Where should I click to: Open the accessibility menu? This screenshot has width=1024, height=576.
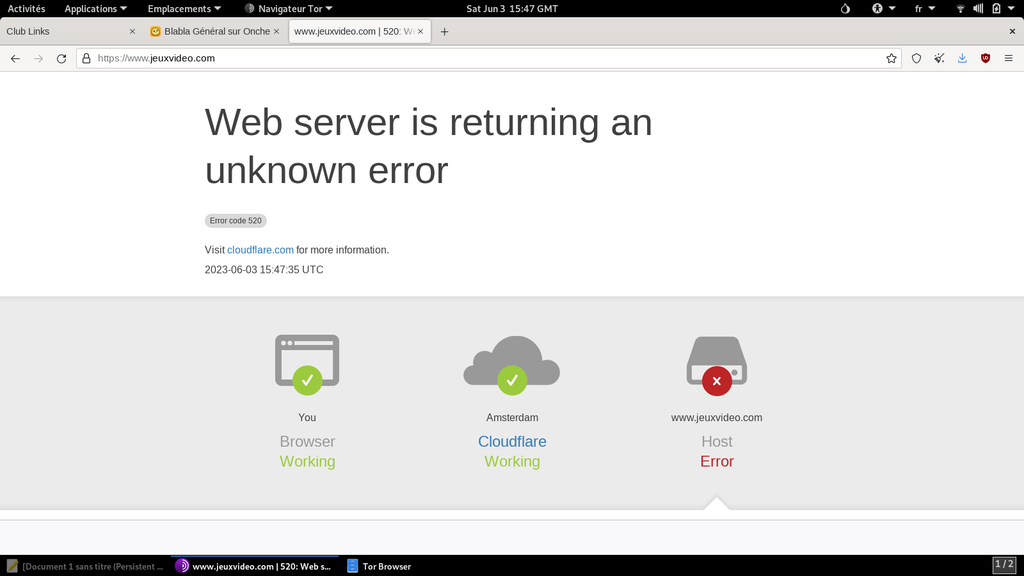883,8
